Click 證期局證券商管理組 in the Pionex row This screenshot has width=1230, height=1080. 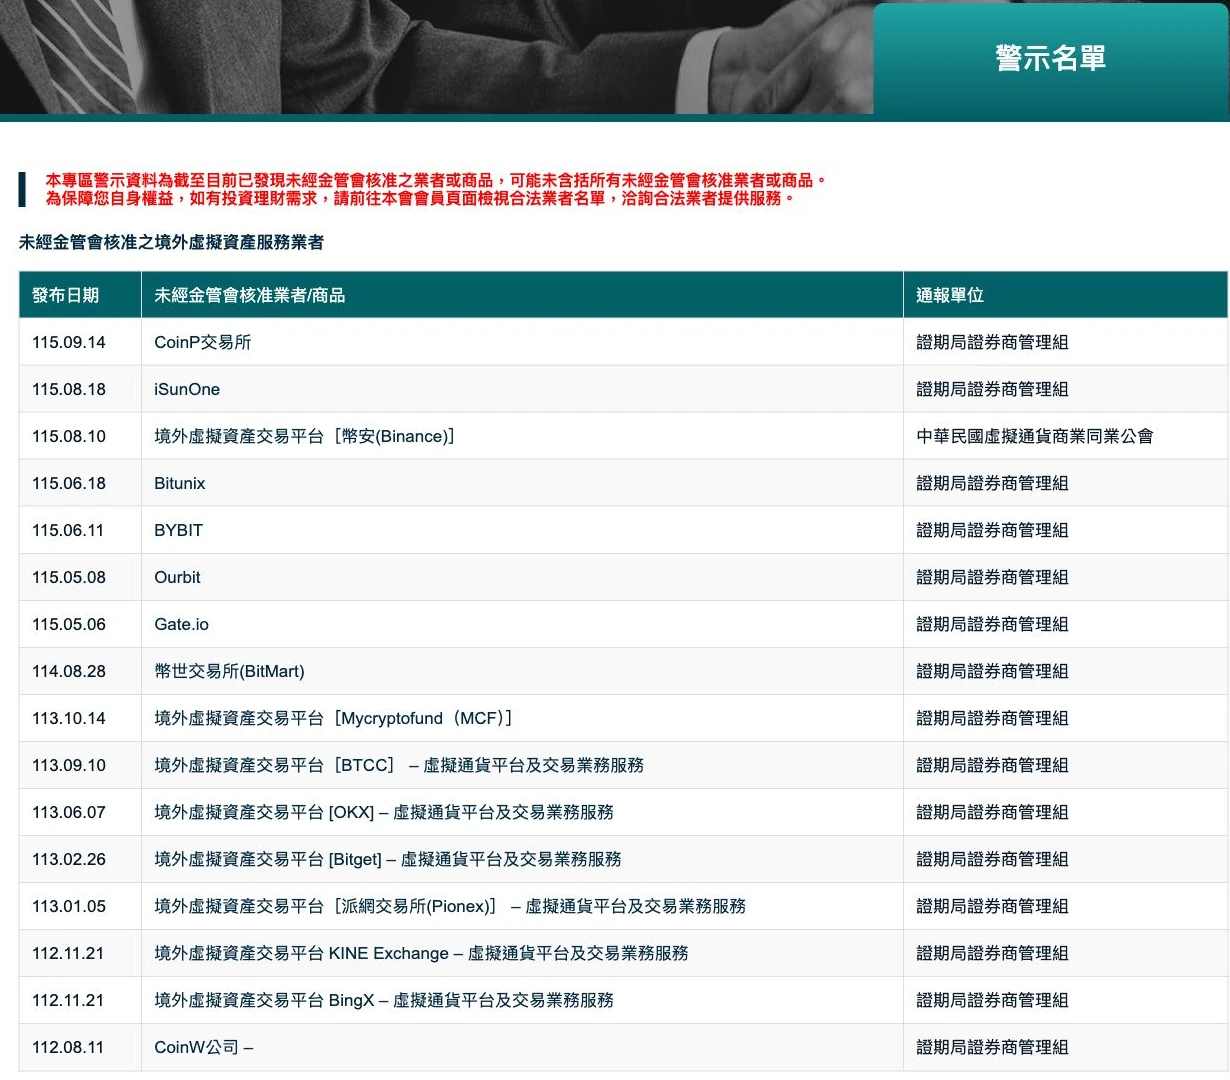pyautogui.click(x=993, y=906)
